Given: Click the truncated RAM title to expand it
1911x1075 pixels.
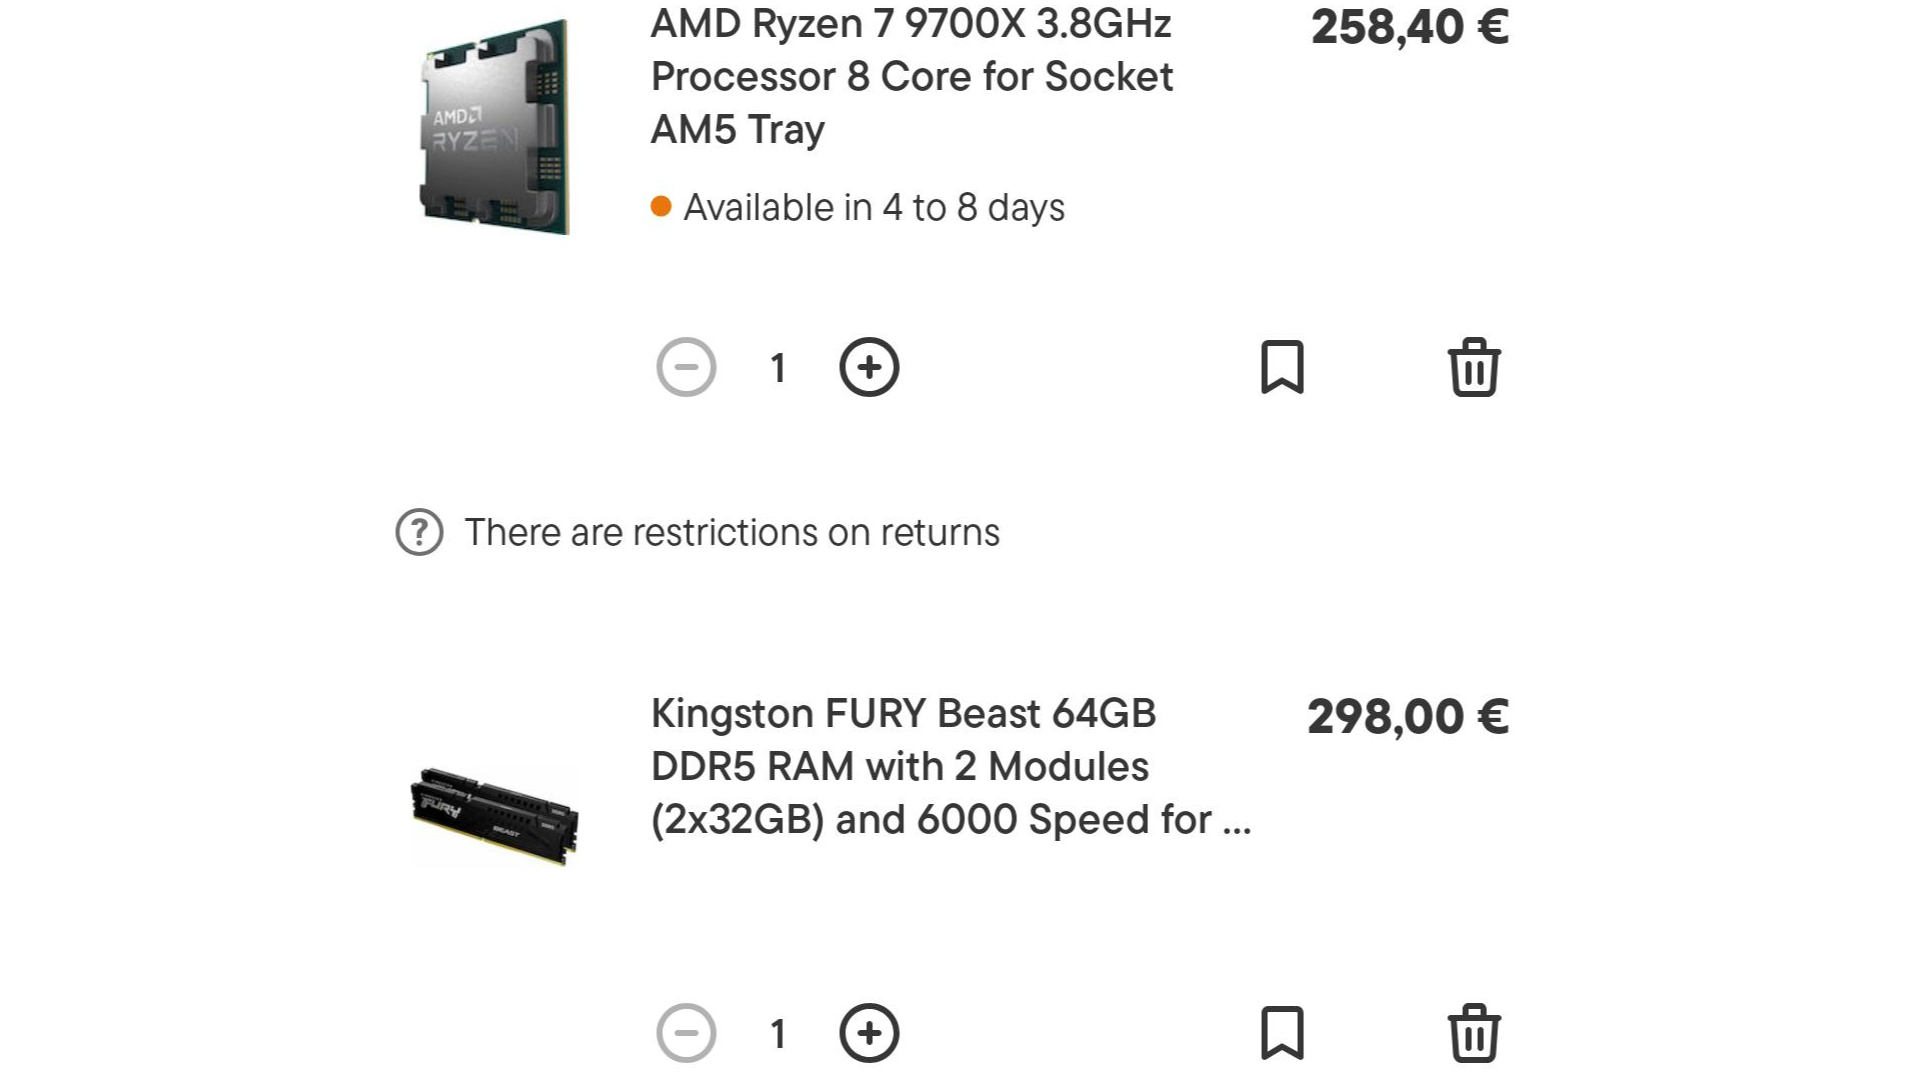Looking at the screenshot, I should coord(949,819).
